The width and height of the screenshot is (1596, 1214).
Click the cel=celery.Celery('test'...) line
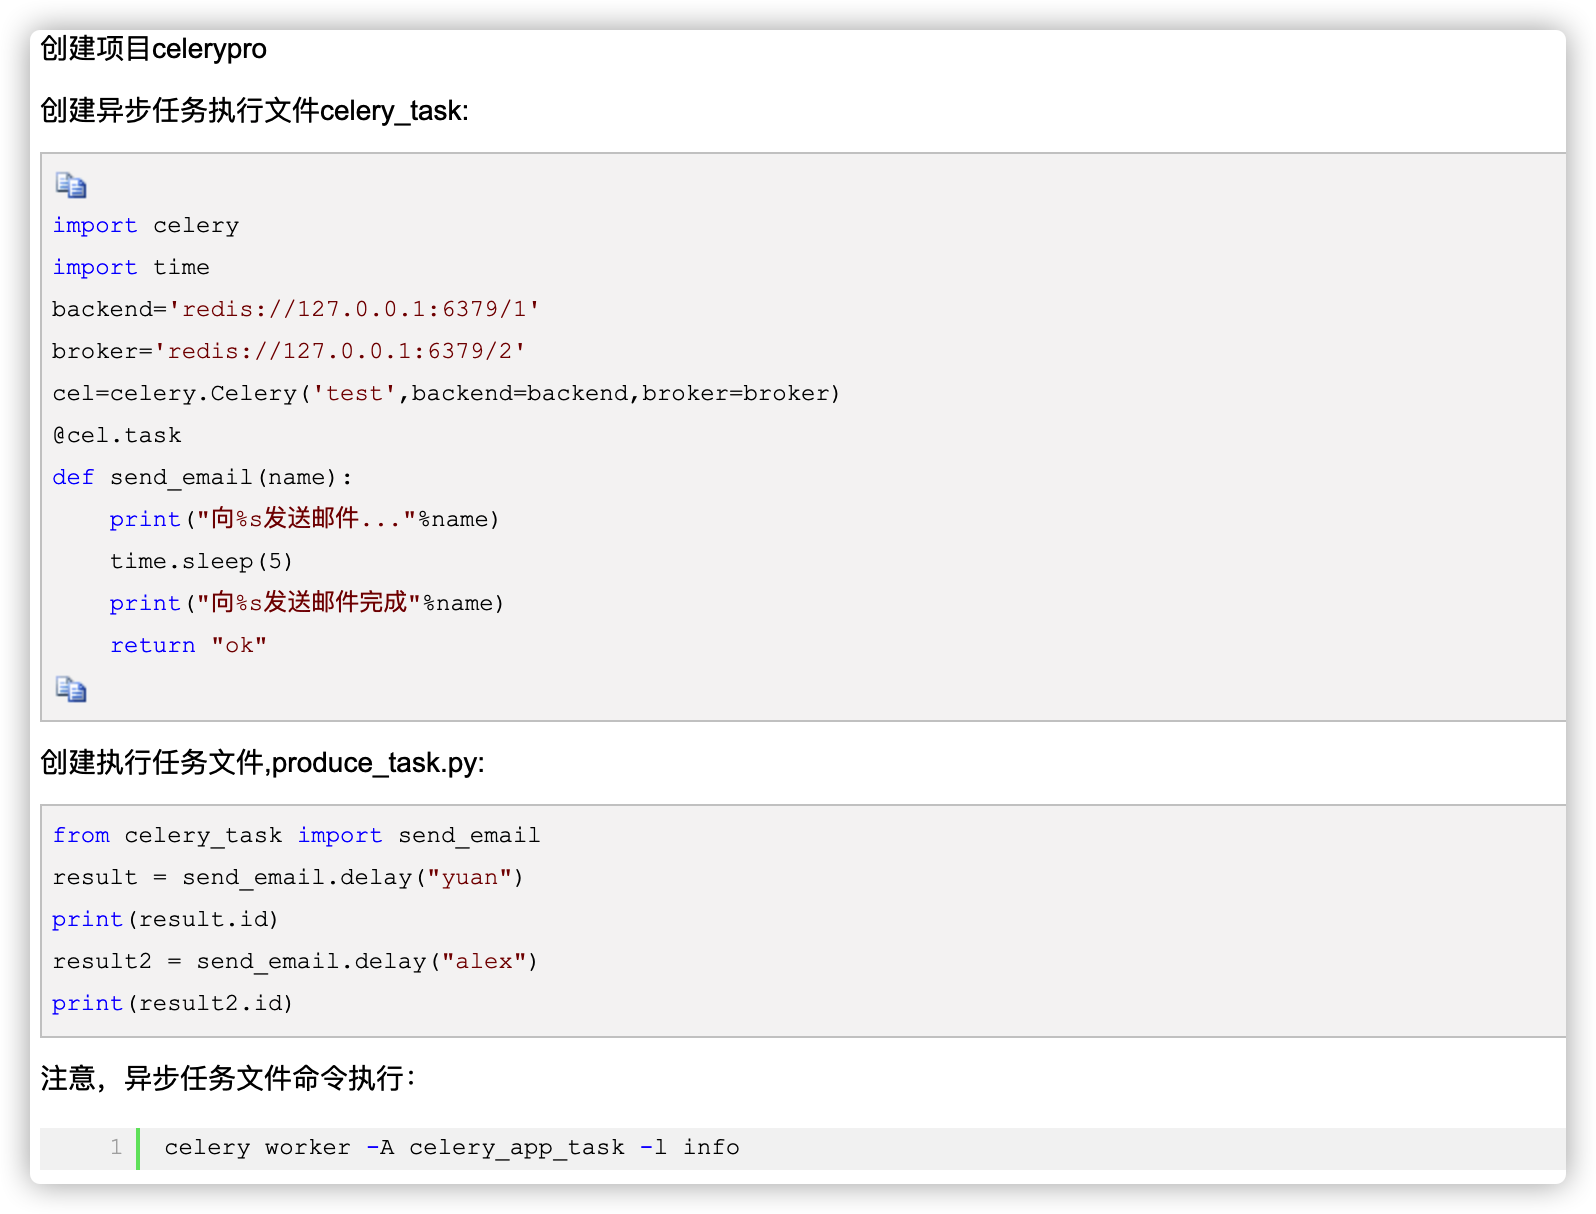coord(446,393)
